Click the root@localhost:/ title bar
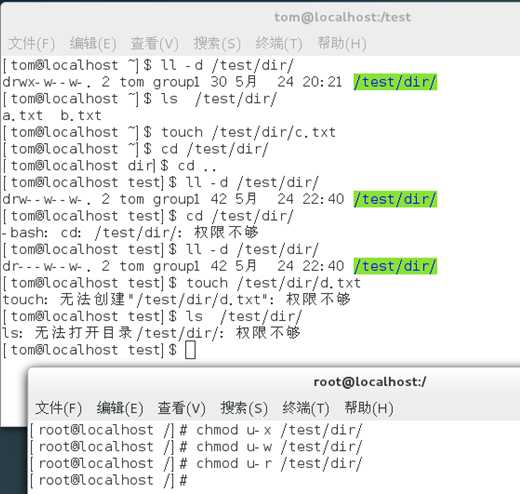The width and height of the screenshot is (520, 494). (x=370, y=382)
